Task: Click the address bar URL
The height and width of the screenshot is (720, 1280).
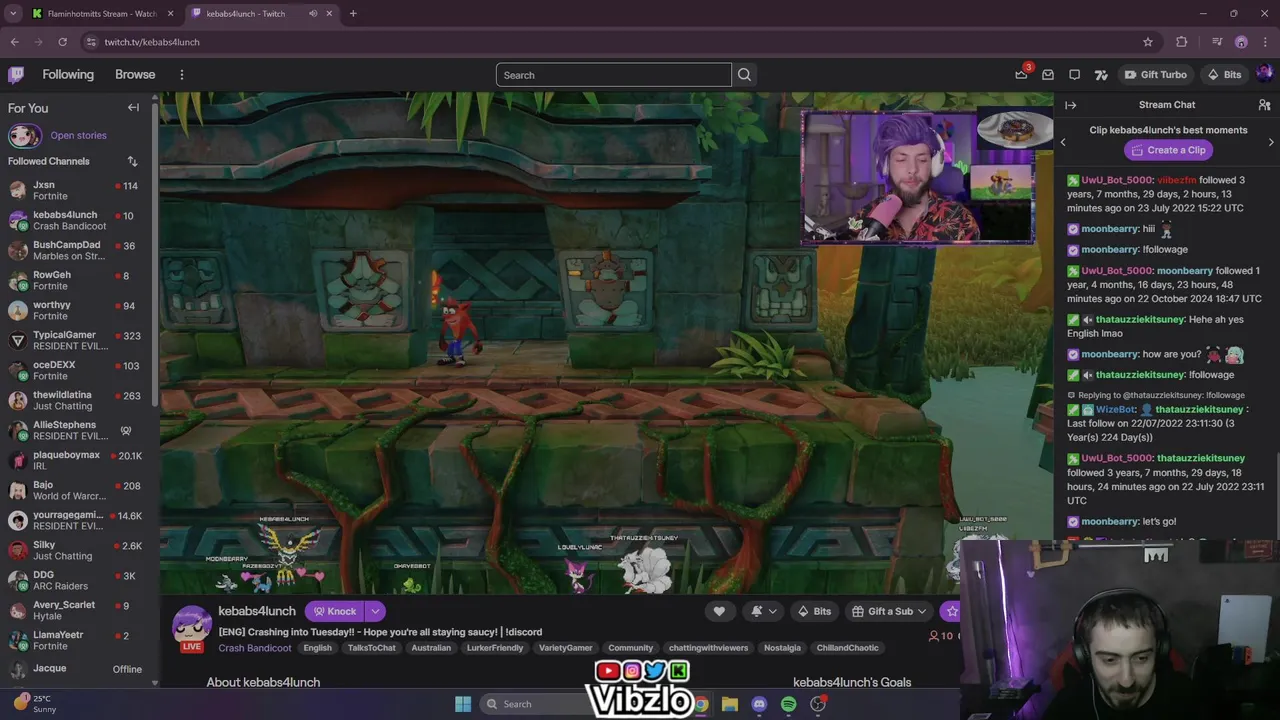Action: 152,42
